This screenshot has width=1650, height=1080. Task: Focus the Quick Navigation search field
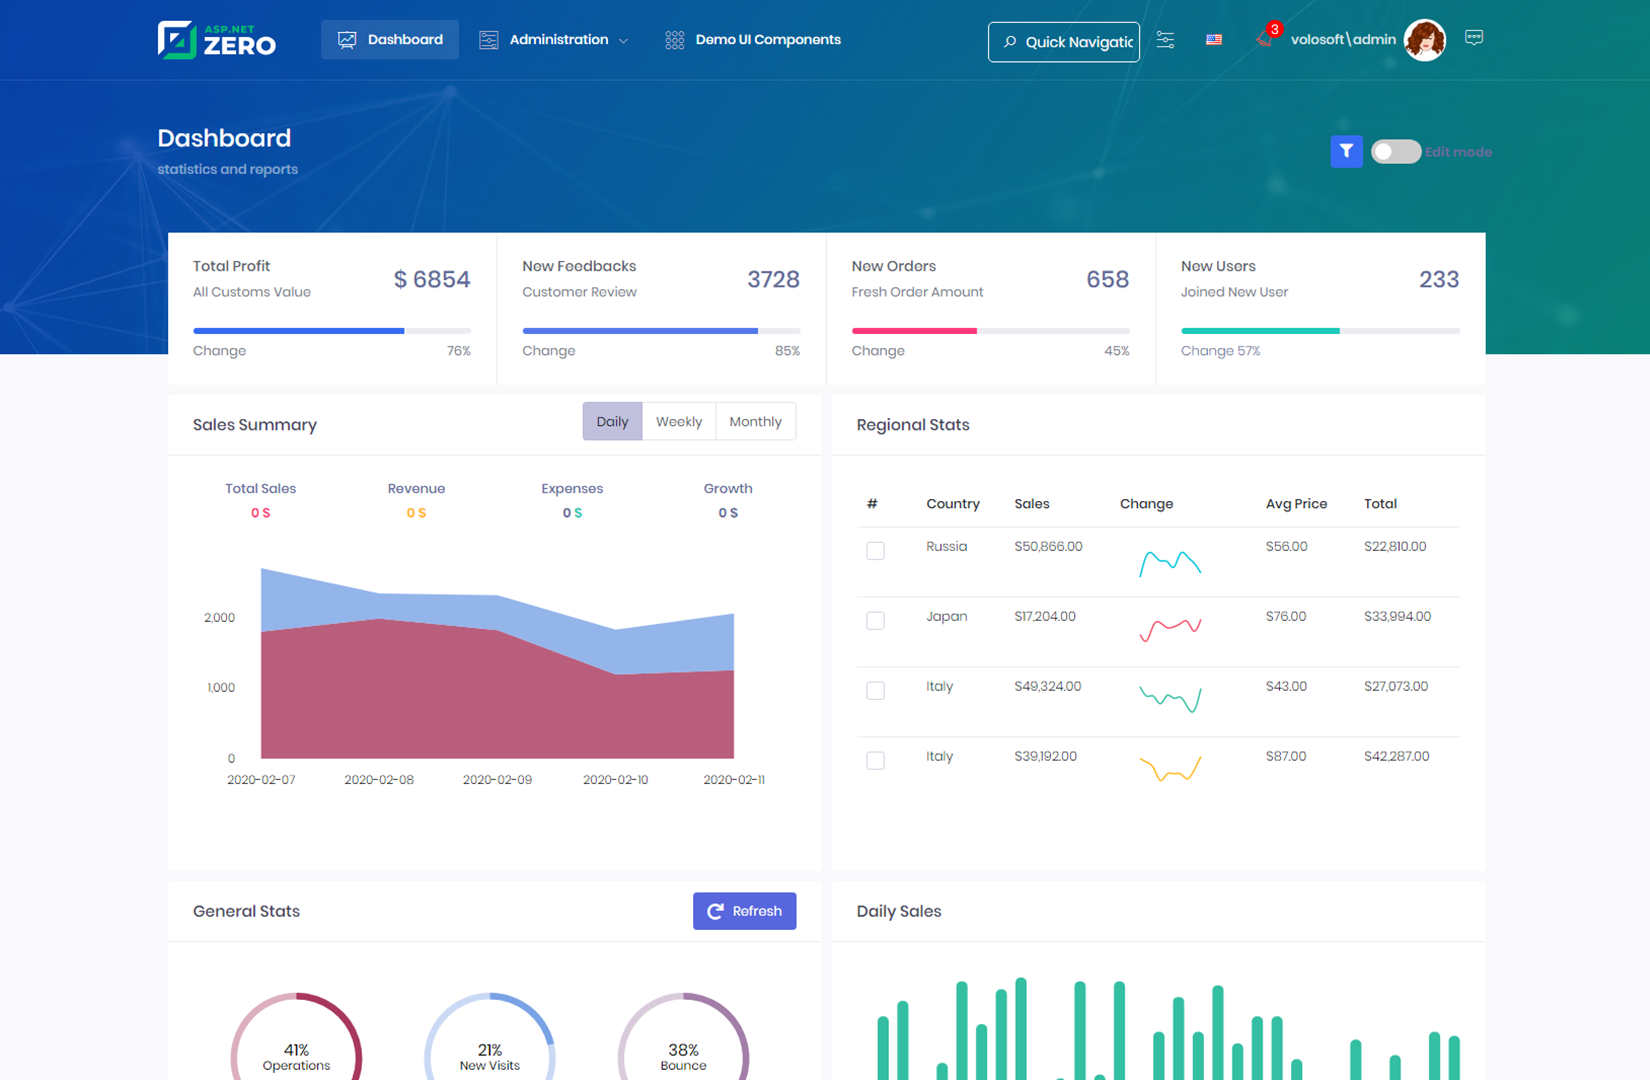[1064, 42]
